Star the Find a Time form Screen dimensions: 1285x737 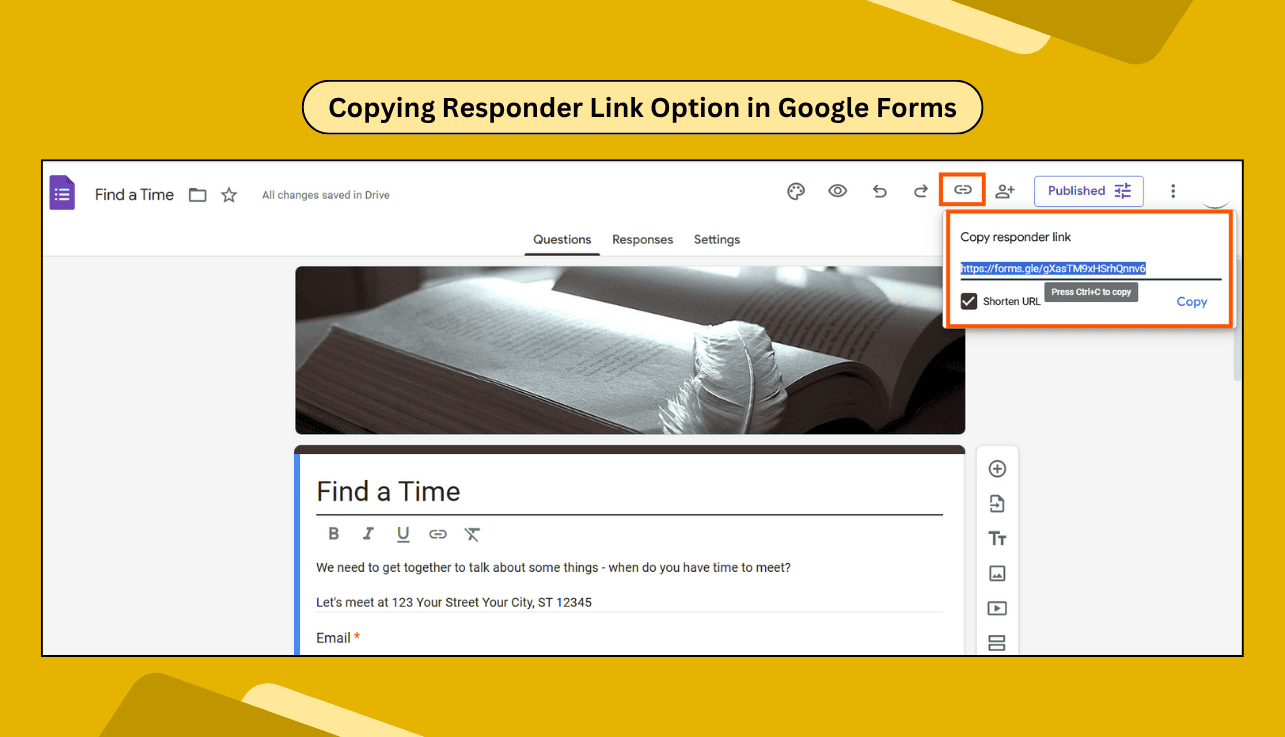point(228,194)
